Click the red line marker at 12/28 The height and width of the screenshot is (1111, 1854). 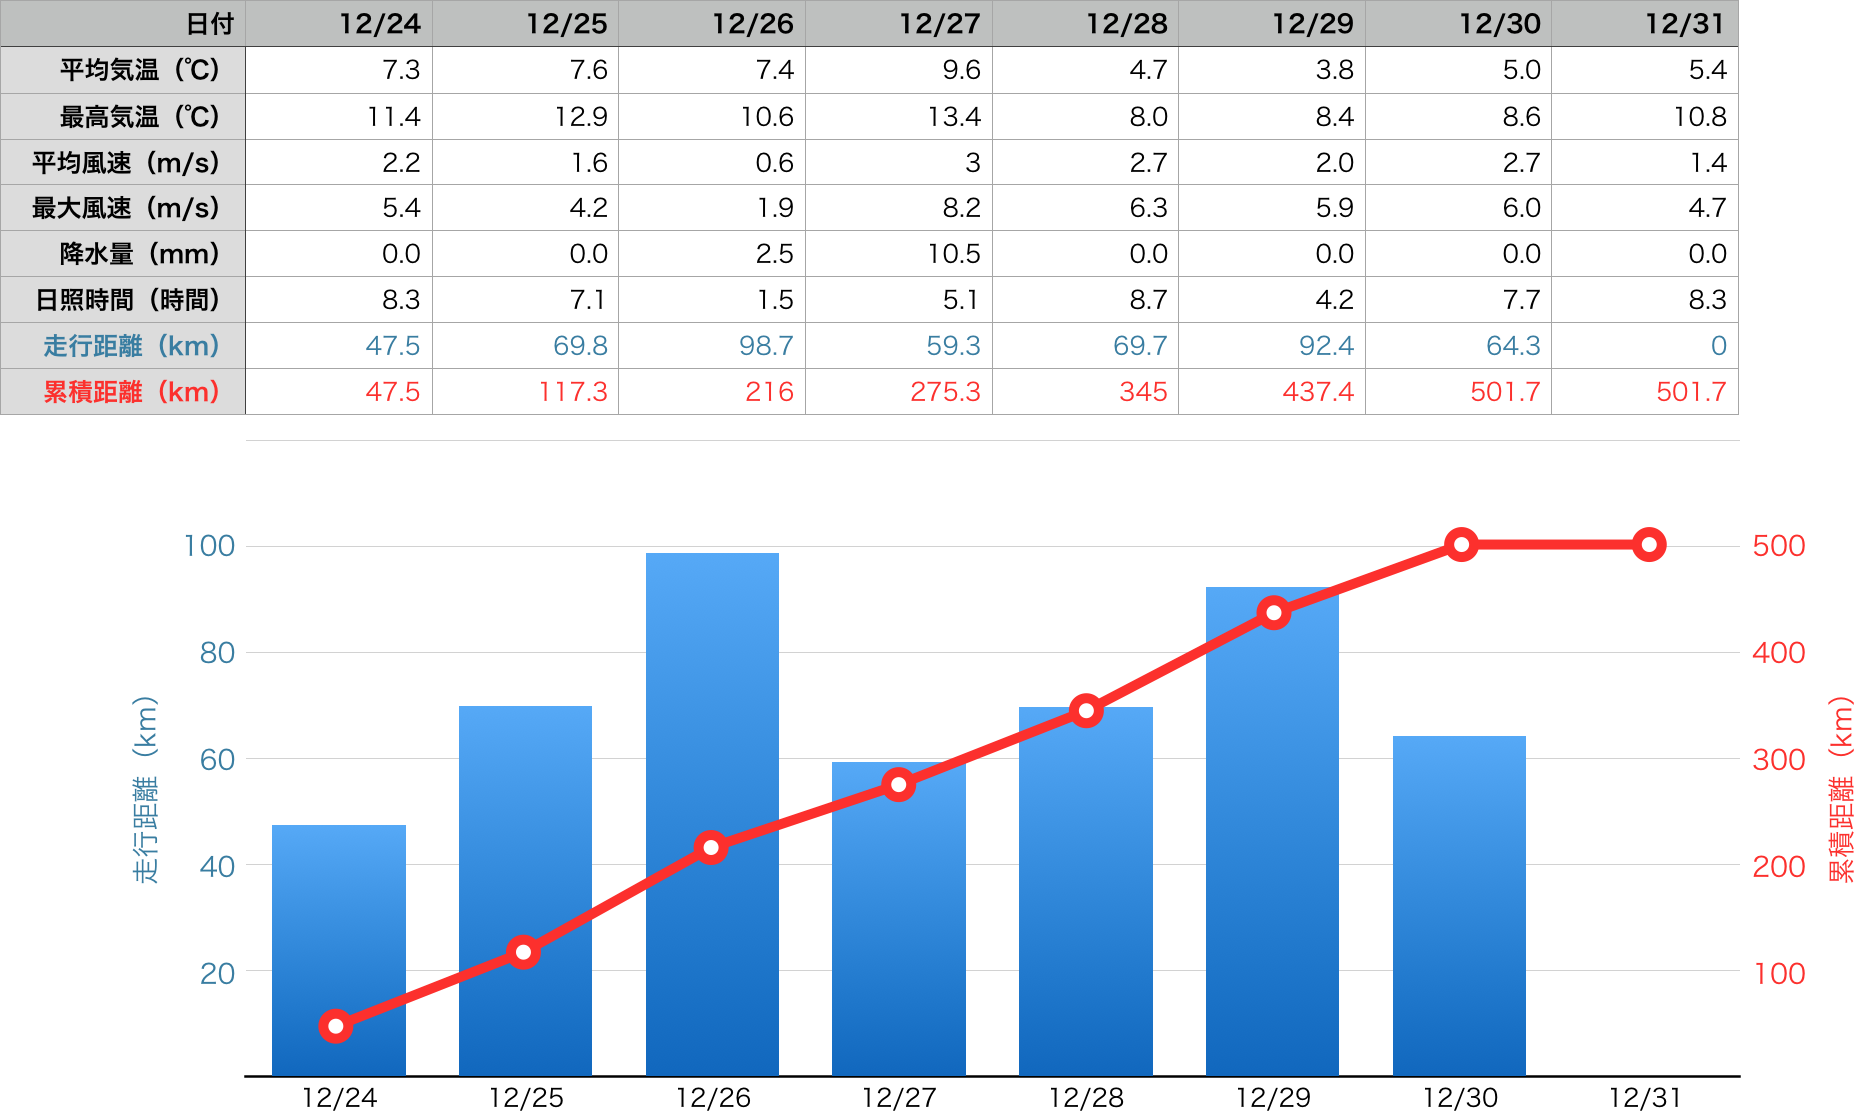(1086, 711)
